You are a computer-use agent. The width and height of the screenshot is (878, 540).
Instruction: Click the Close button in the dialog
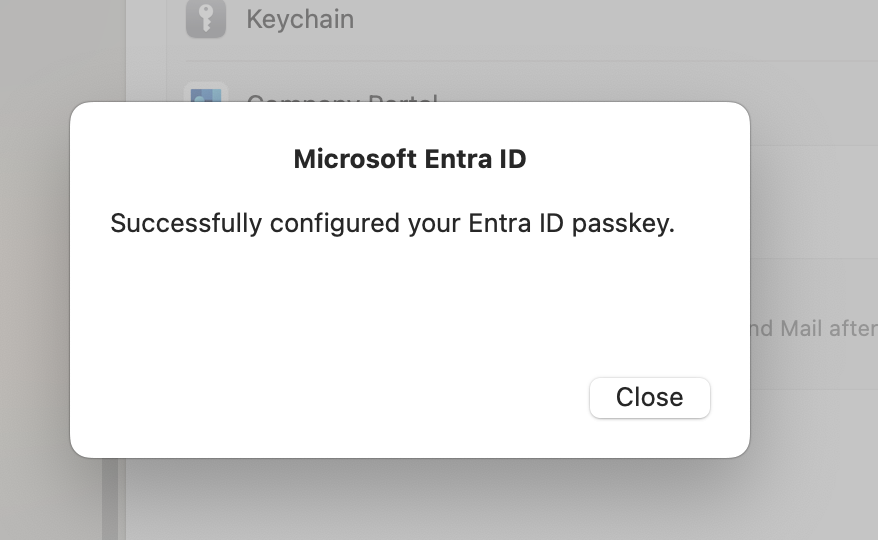pos(650,397)
